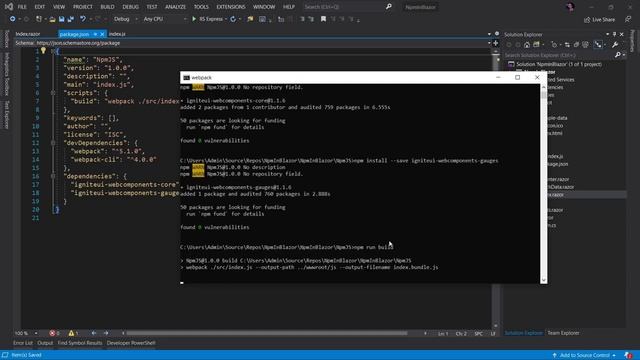
Task: Click the bookmark toolbar icon
Action: [323, 19]
